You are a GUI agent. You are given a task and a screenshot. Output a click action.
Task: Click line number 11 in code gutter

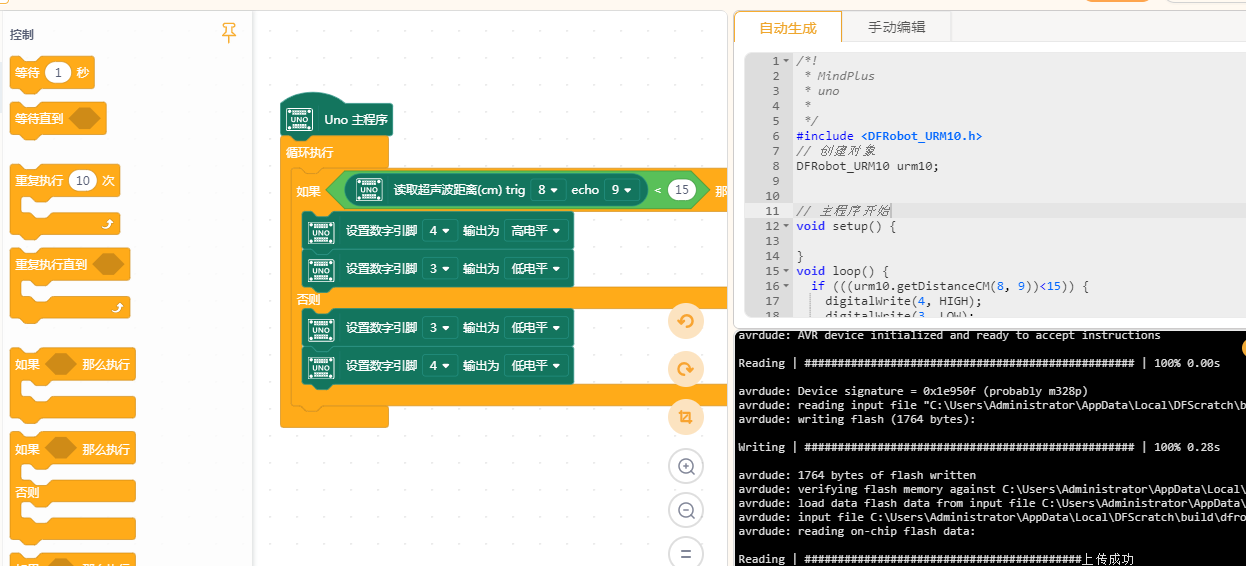[772, 211]
